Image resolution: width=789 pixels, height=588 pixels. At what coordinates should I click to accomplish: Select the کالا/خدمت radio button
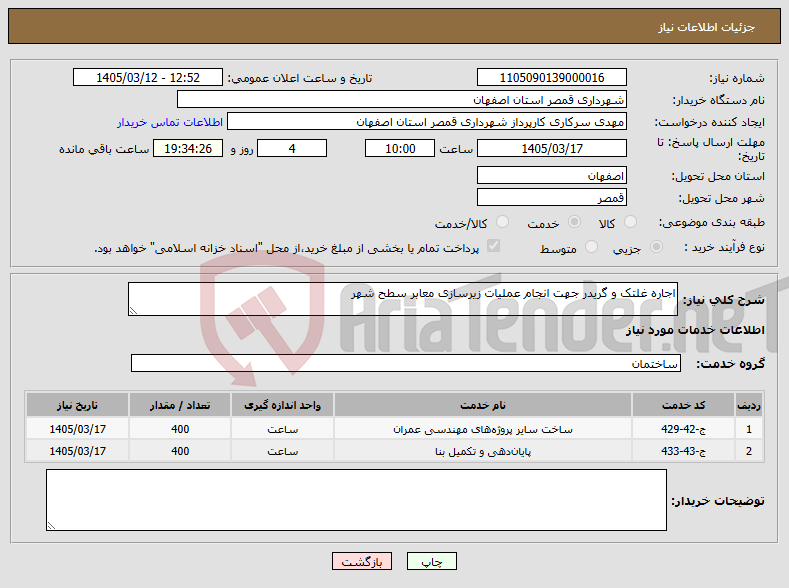[502, 222]
